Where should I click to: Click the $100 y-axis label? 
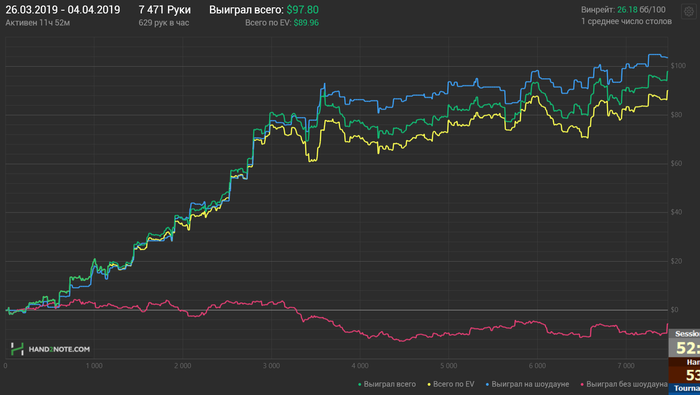tap(678, 66)
